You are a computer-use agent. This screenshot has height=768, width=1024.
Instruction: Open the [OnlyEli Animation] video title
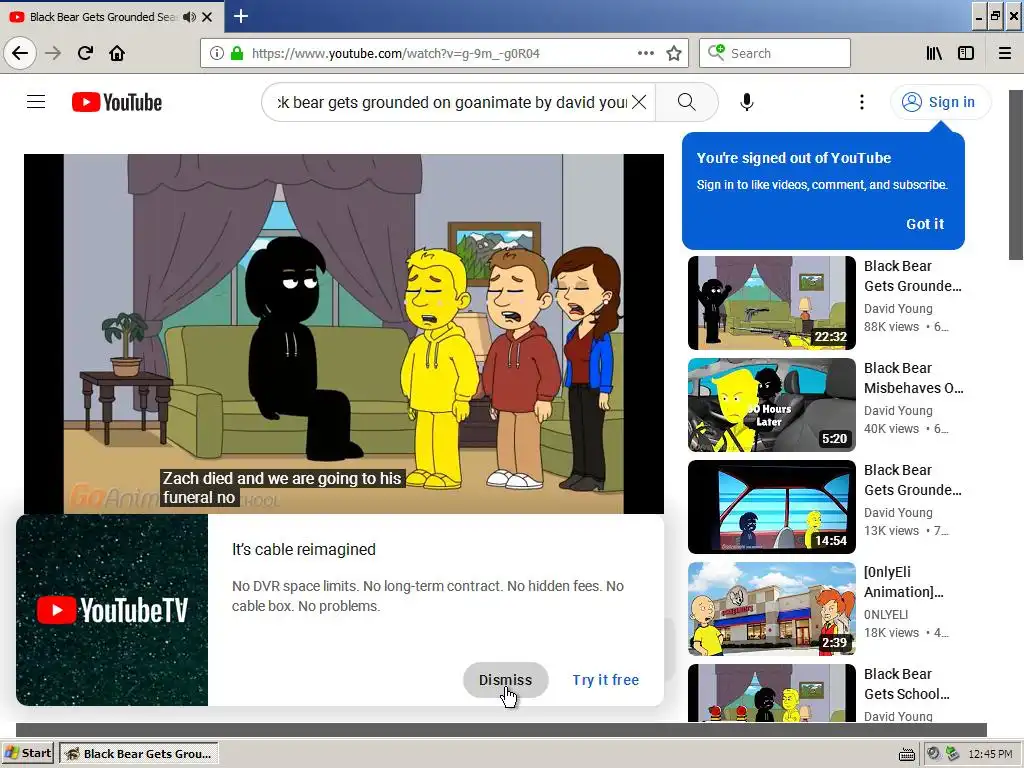pos(904,581)
